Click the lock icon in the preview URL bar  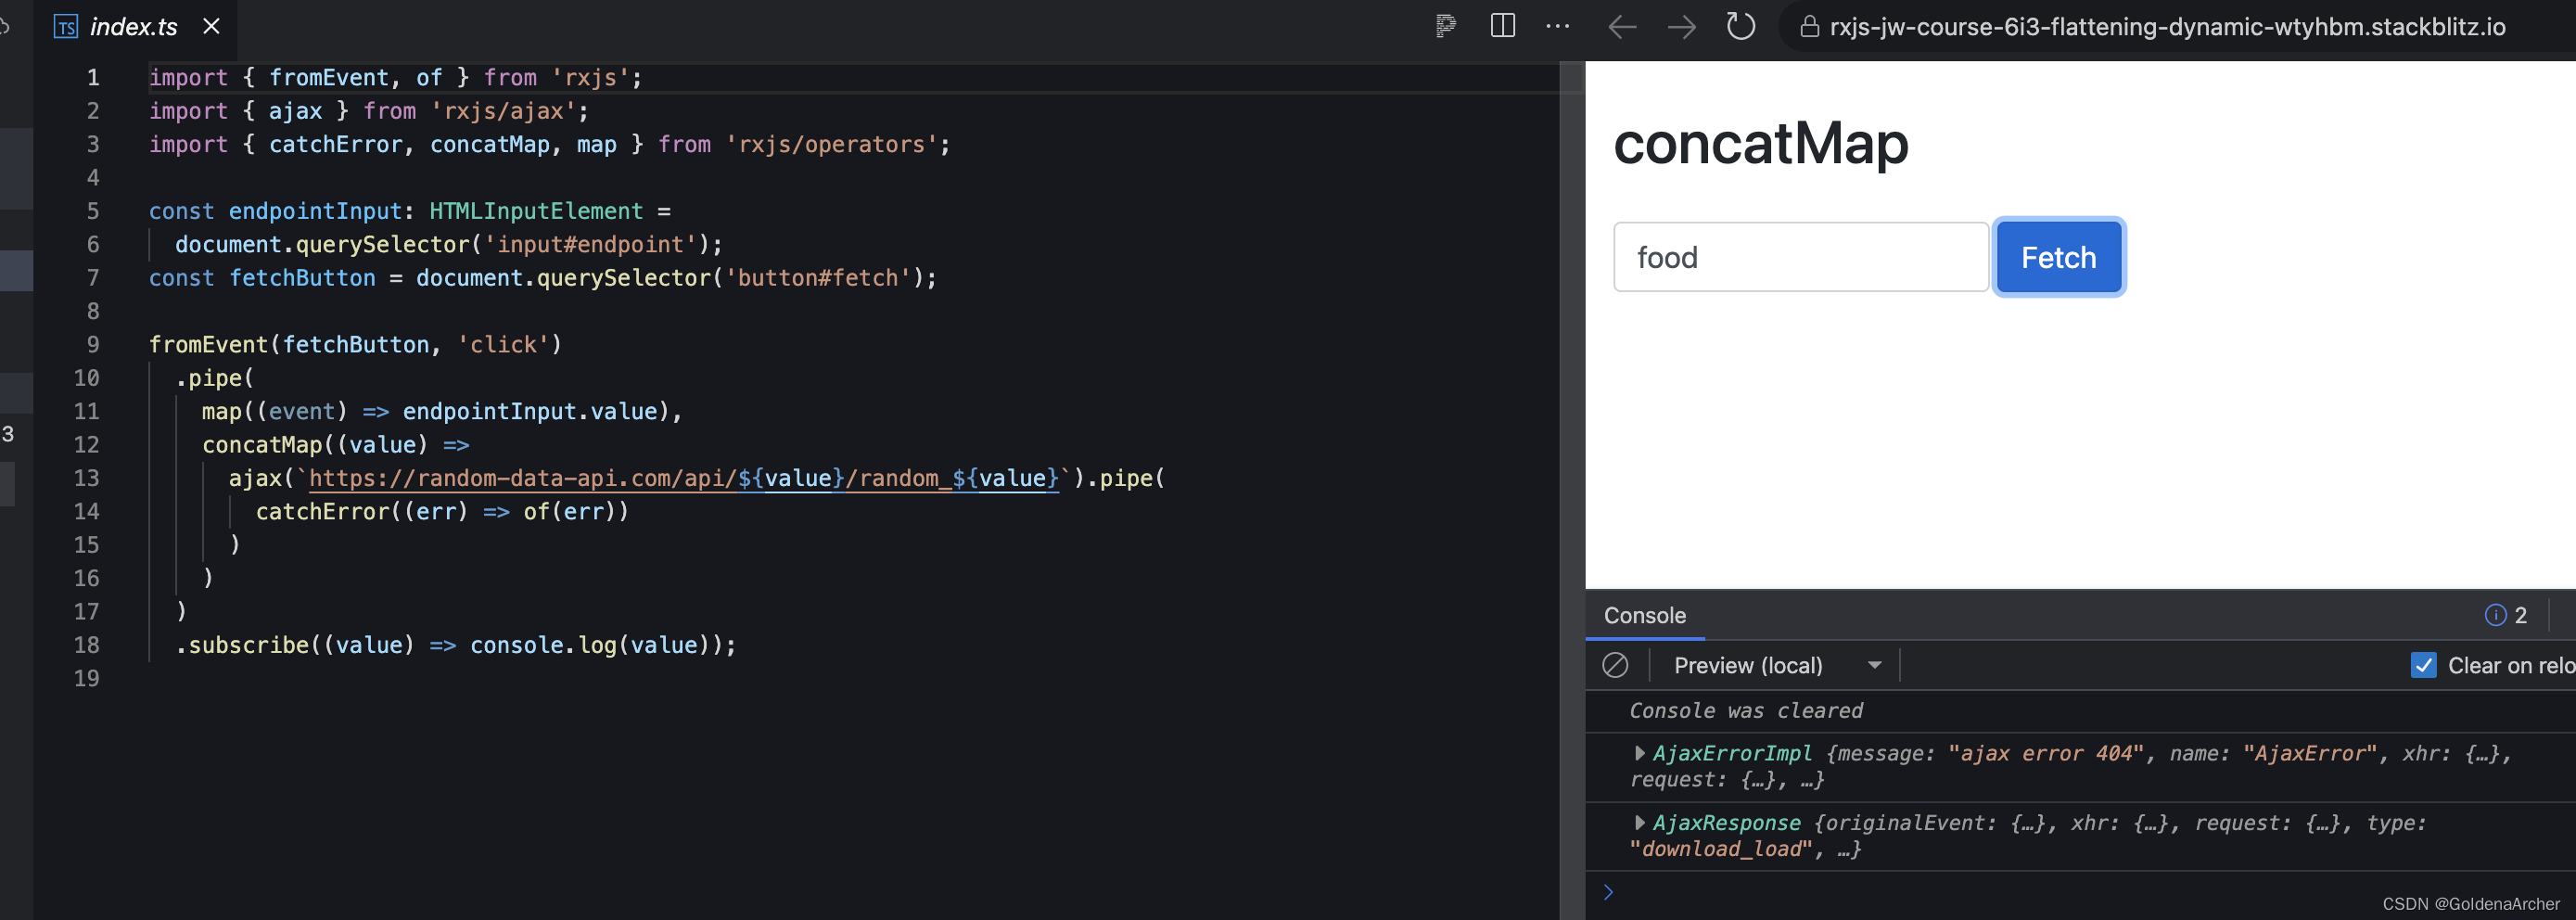[x=1809, y=27]
